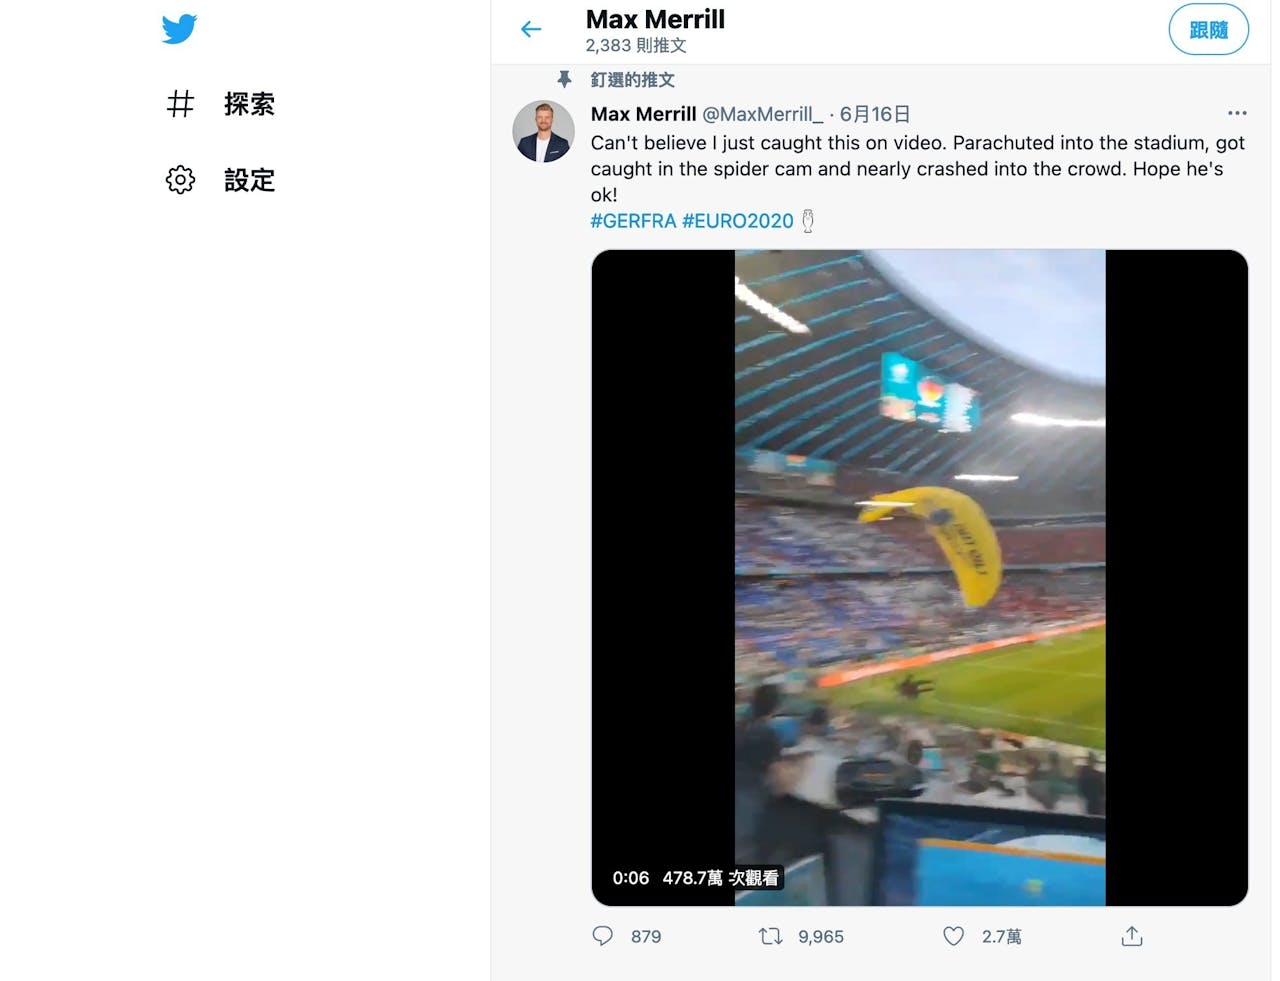
Task: Click the tweet text about the parachute
Action: 917,168
